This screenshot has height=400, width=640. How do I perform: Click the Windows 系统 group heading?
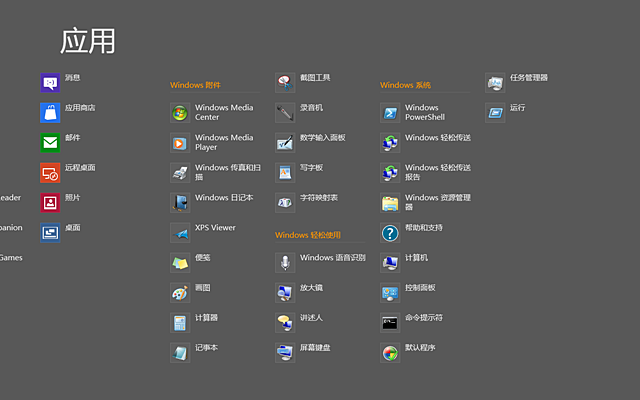[x=405, y=85]
